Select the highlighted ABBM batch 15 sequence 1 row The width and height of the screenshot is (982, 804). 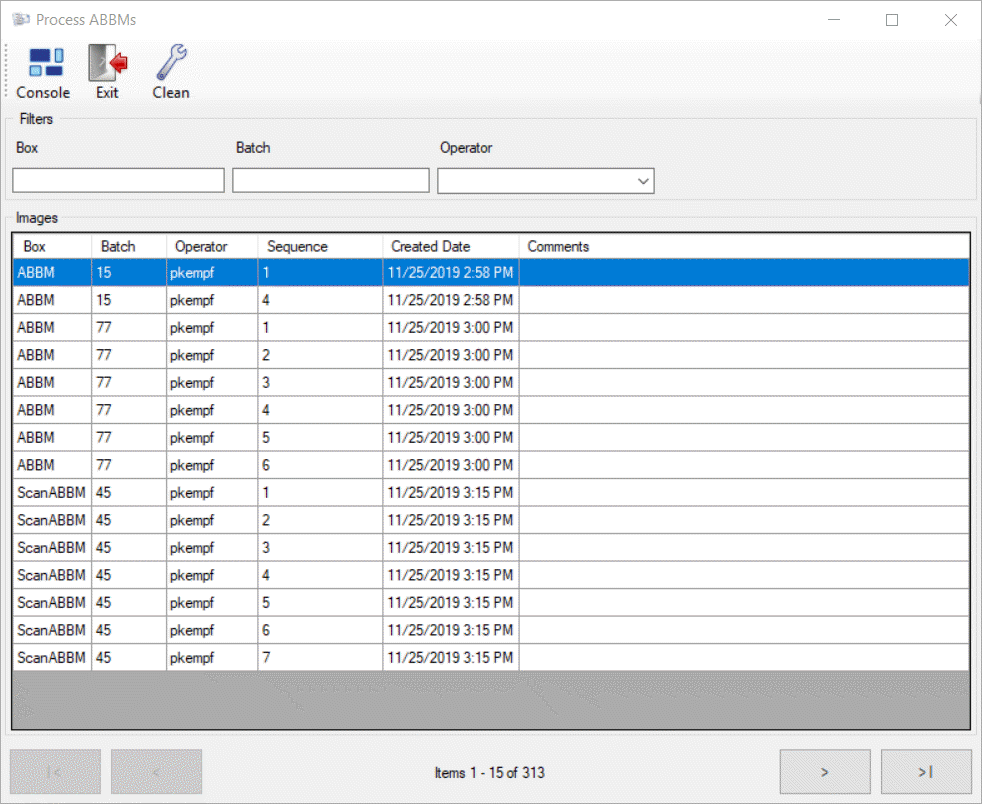pyautogui.click(x=491, y=273)
